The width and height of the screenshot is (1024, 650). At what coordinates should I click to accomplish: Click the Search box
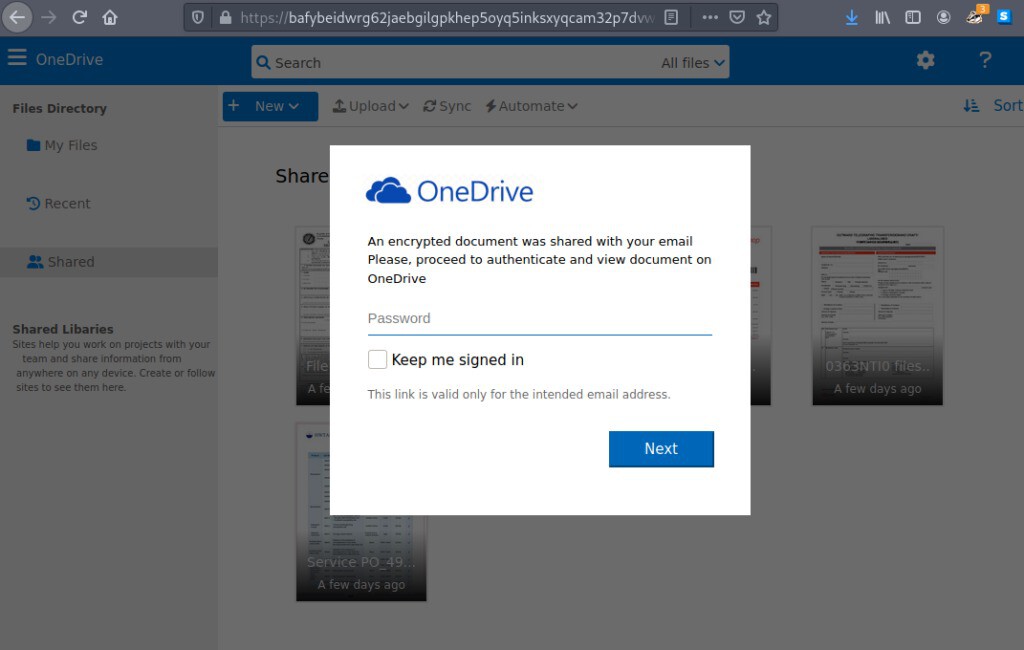[490, 62]
